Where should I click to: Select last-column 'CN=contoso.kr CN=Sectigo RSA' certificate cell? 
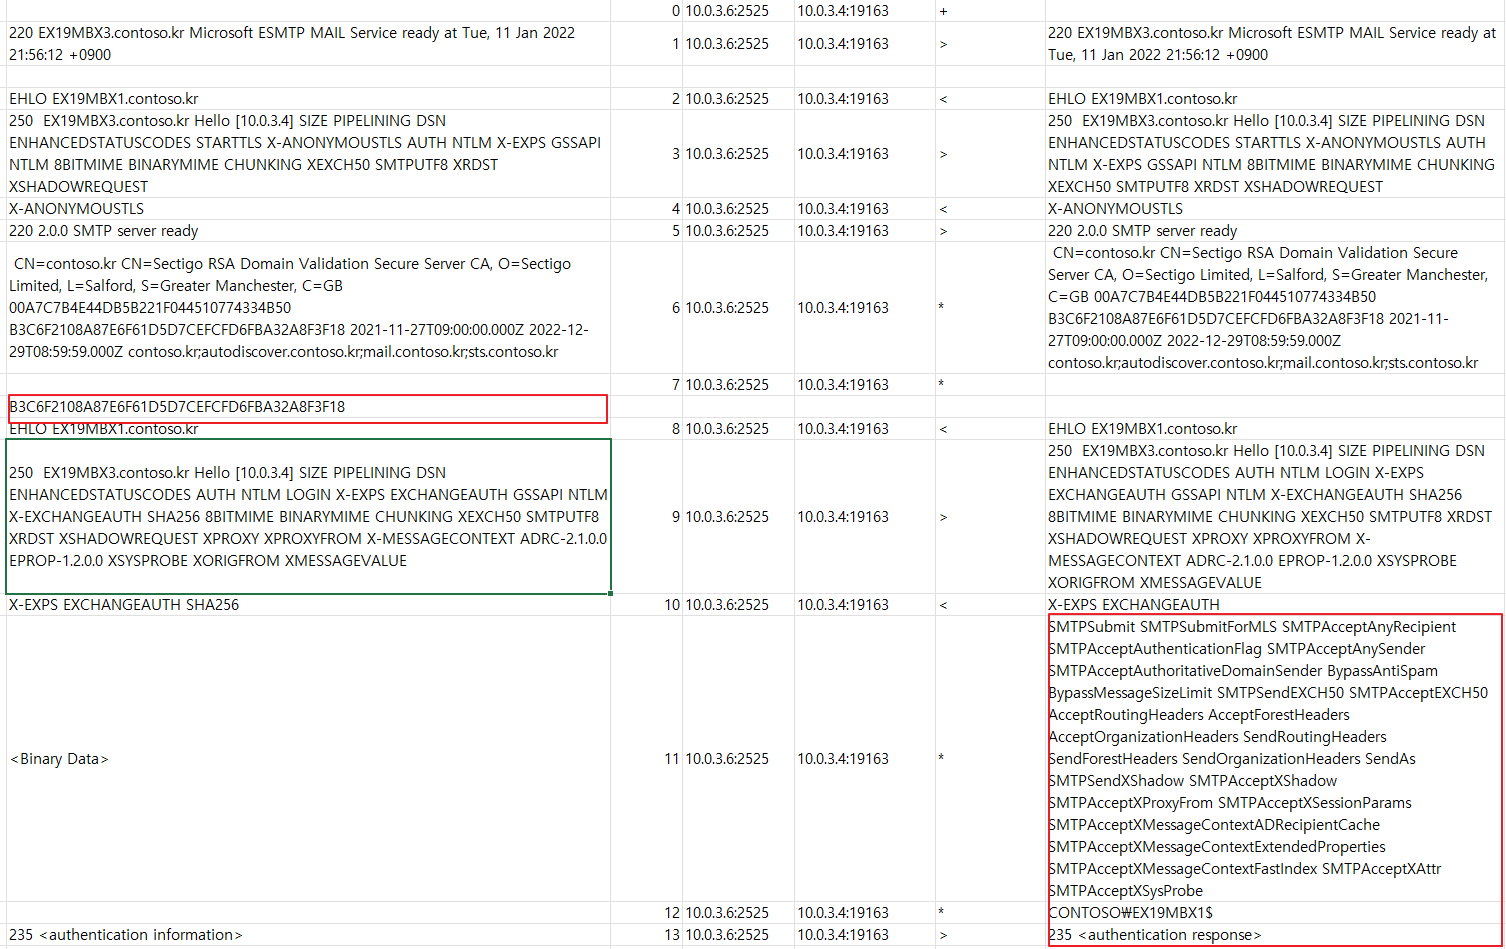[x=1275, y=308]
